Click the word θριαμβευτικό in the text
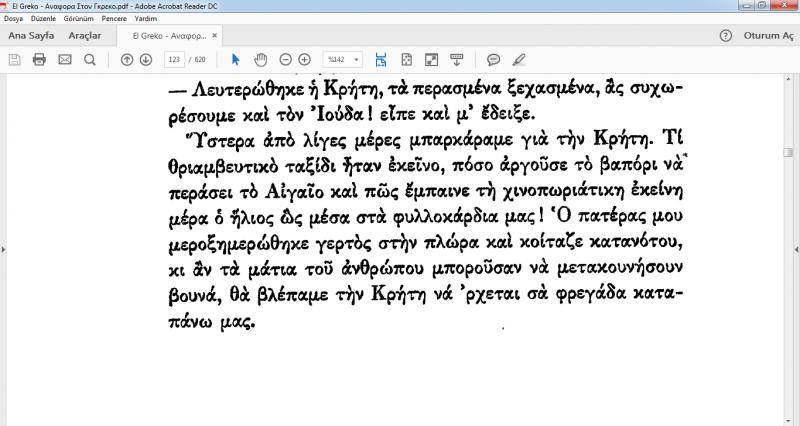800x426 pixels. coord(223,167)
